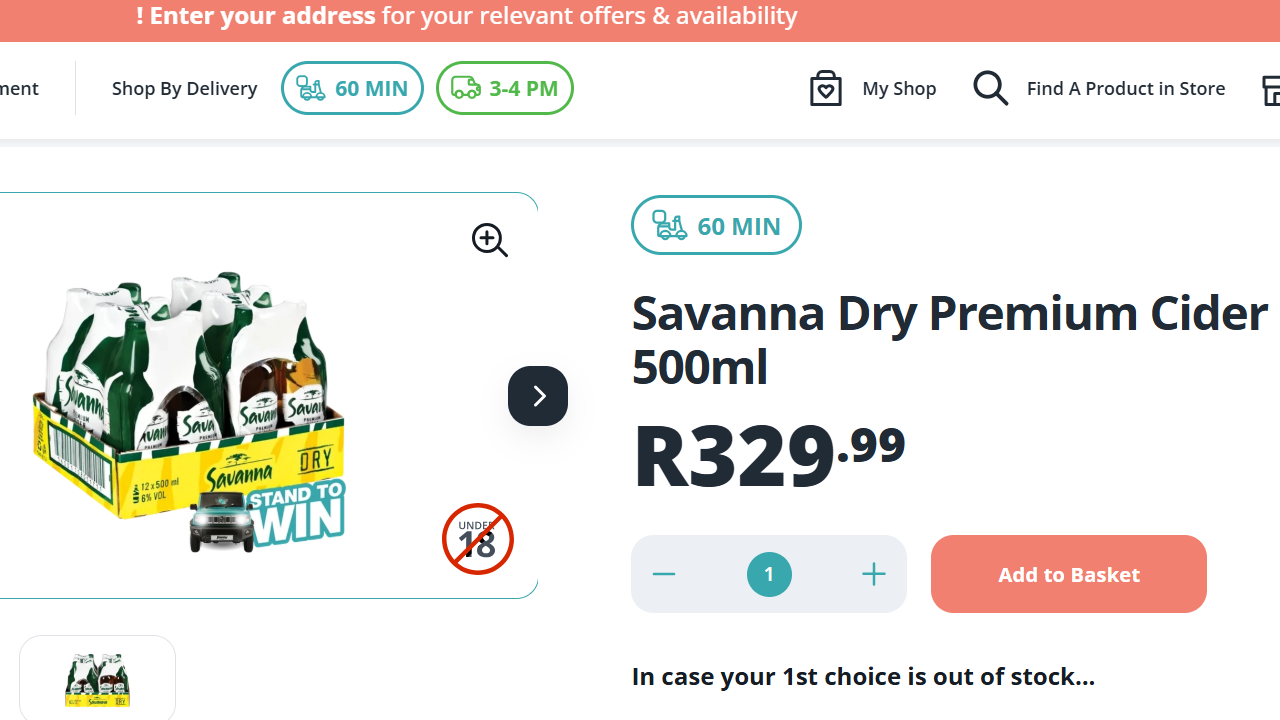Select the search icon for Find A Product
The height and width of the screenshot is (720, 1280).
tap(990, 88)
